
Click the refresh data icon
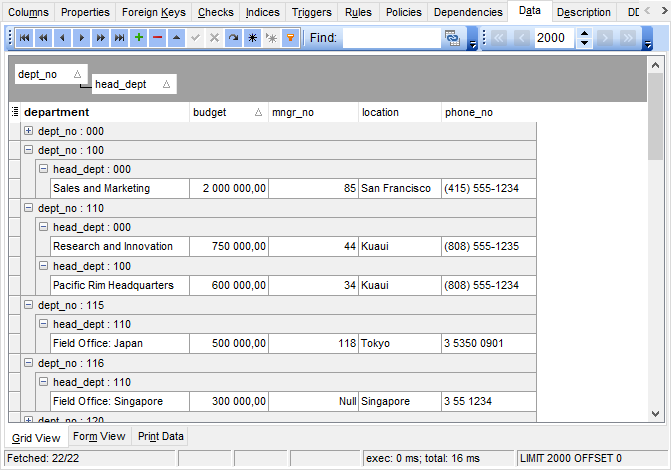(233, 38)
